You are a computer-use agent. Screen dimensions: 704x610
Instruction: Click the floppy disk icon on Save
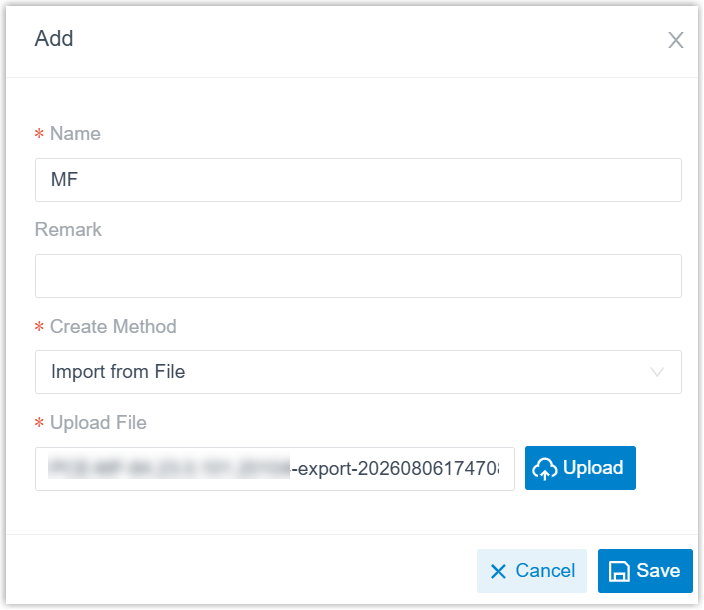tap(619, 571)
